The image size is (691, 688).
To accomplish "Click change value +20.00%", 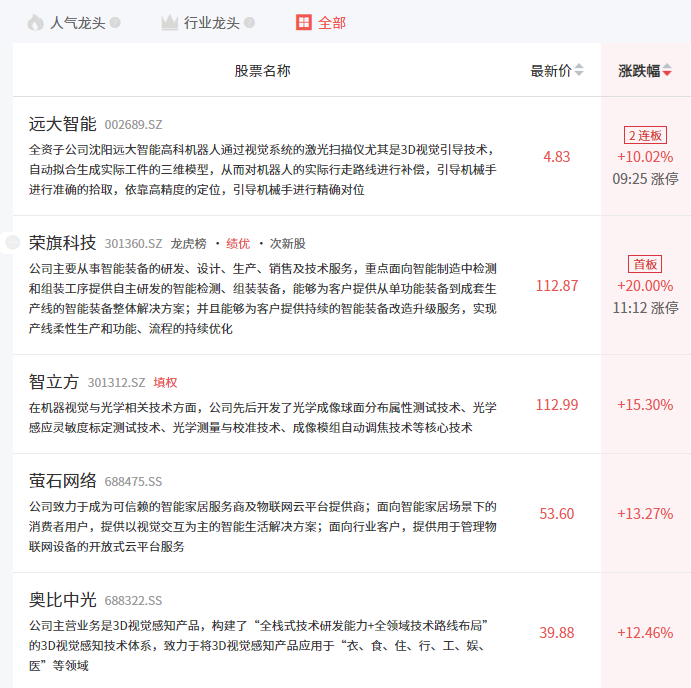I will coord(645,286).
